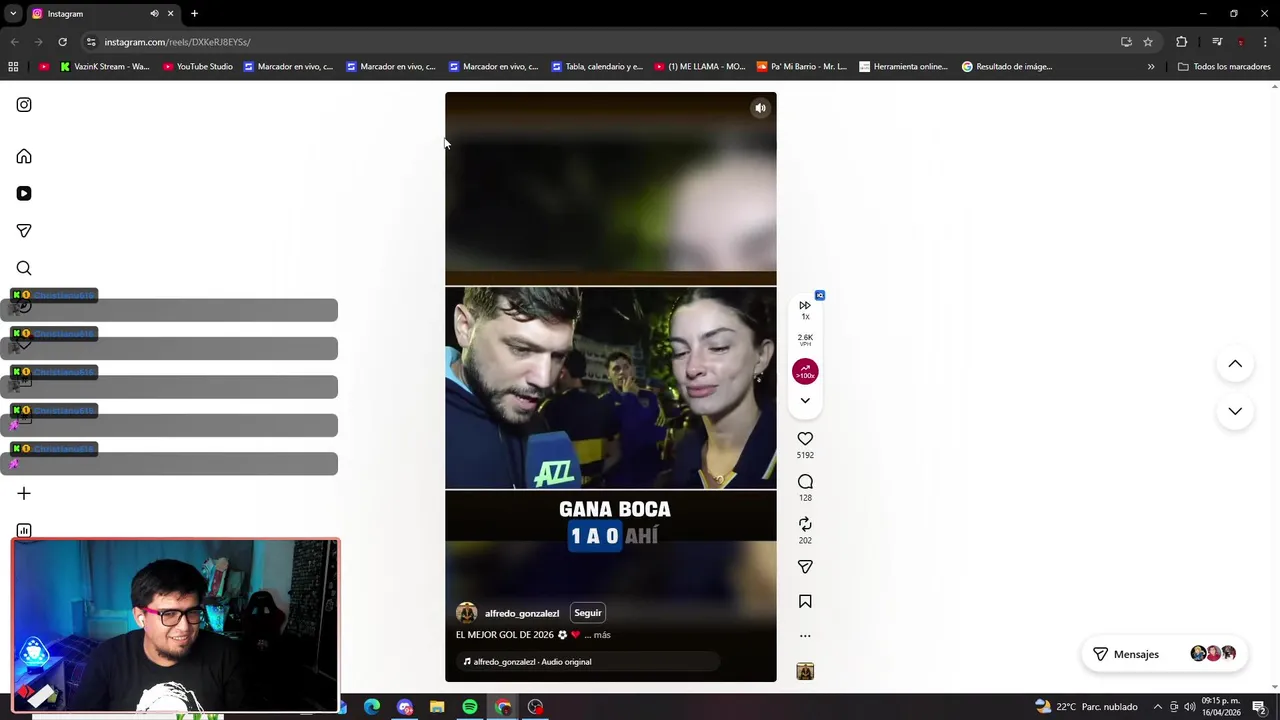Viewport: 1280px width, 720px height.
Task: Go to previous reel with up arrow
Action: click(x=1235, y=364)
